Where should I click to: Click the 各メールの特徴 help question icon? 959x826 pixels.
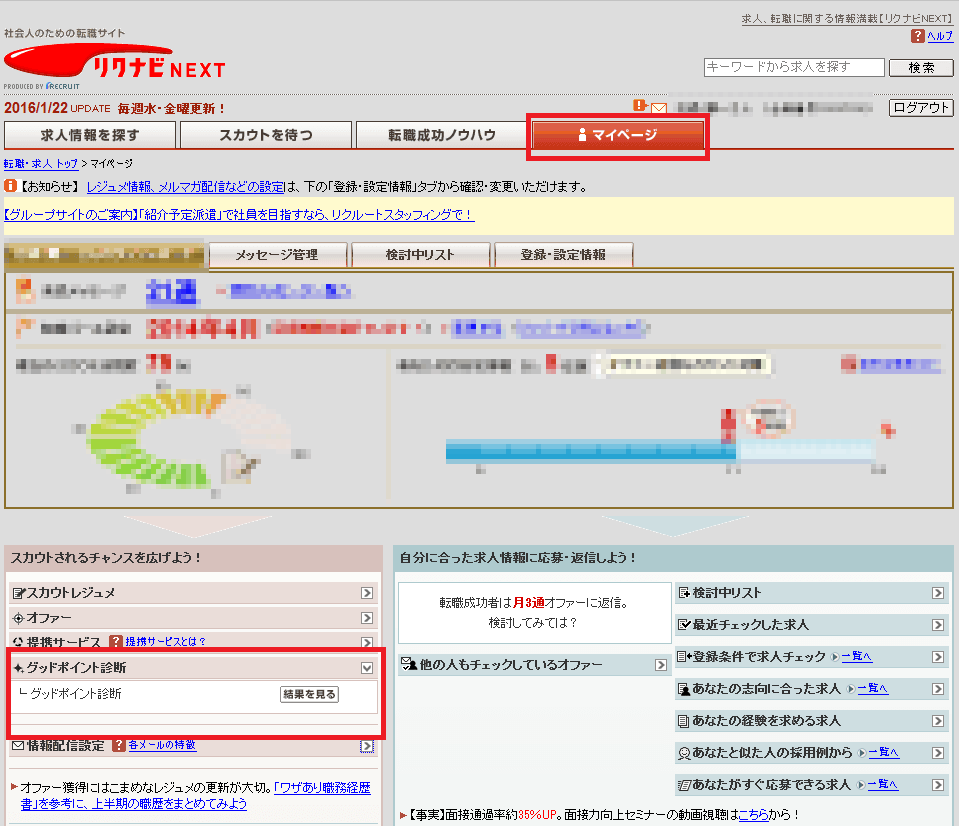[x=119, y=745]
